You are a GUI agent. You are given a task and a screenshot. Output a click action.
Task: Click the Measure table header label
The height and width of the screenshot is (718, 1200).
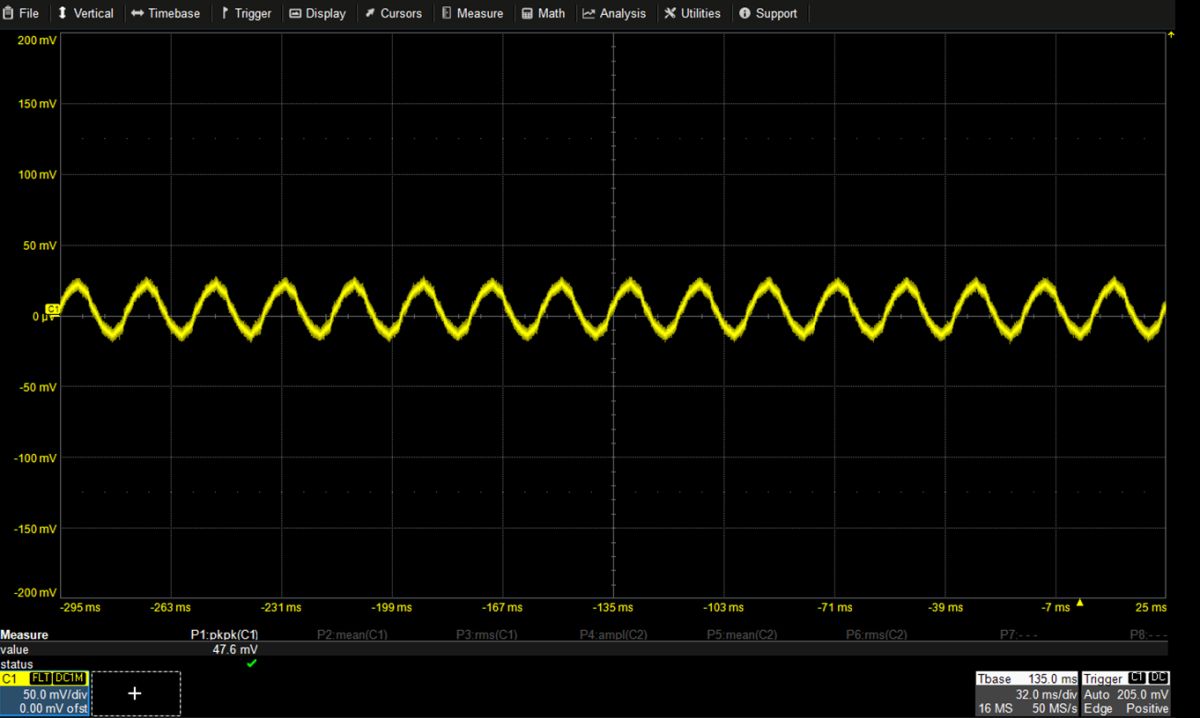point(24,635)
